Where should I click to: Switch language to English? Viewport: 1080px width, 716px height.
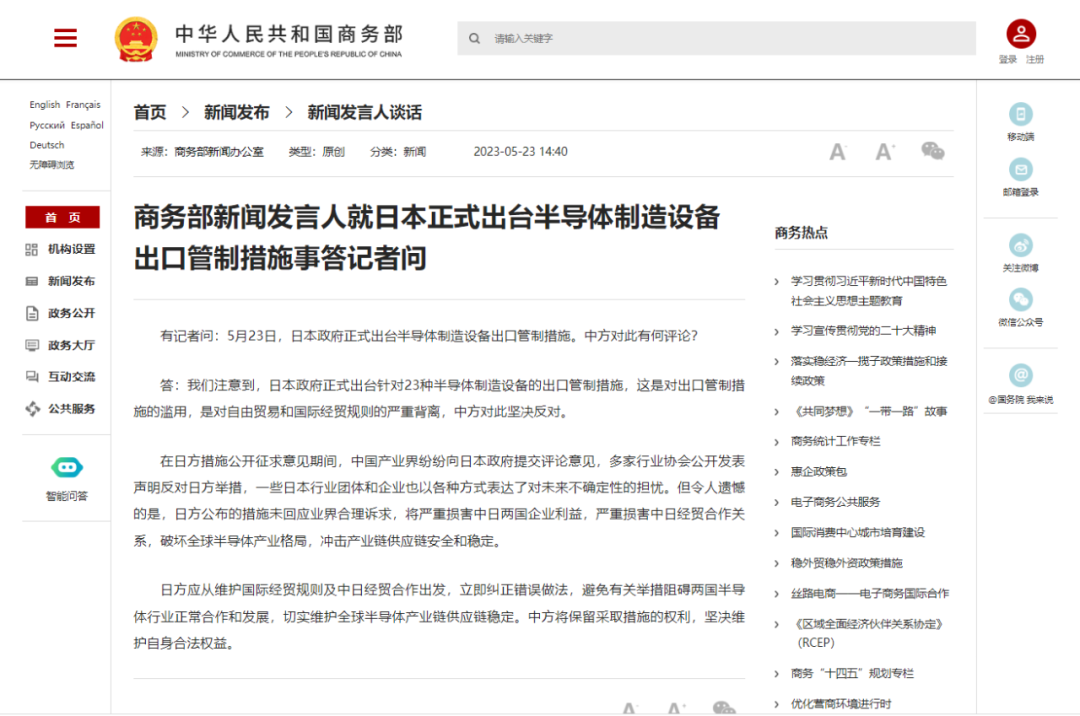click(x=44, y=105)
